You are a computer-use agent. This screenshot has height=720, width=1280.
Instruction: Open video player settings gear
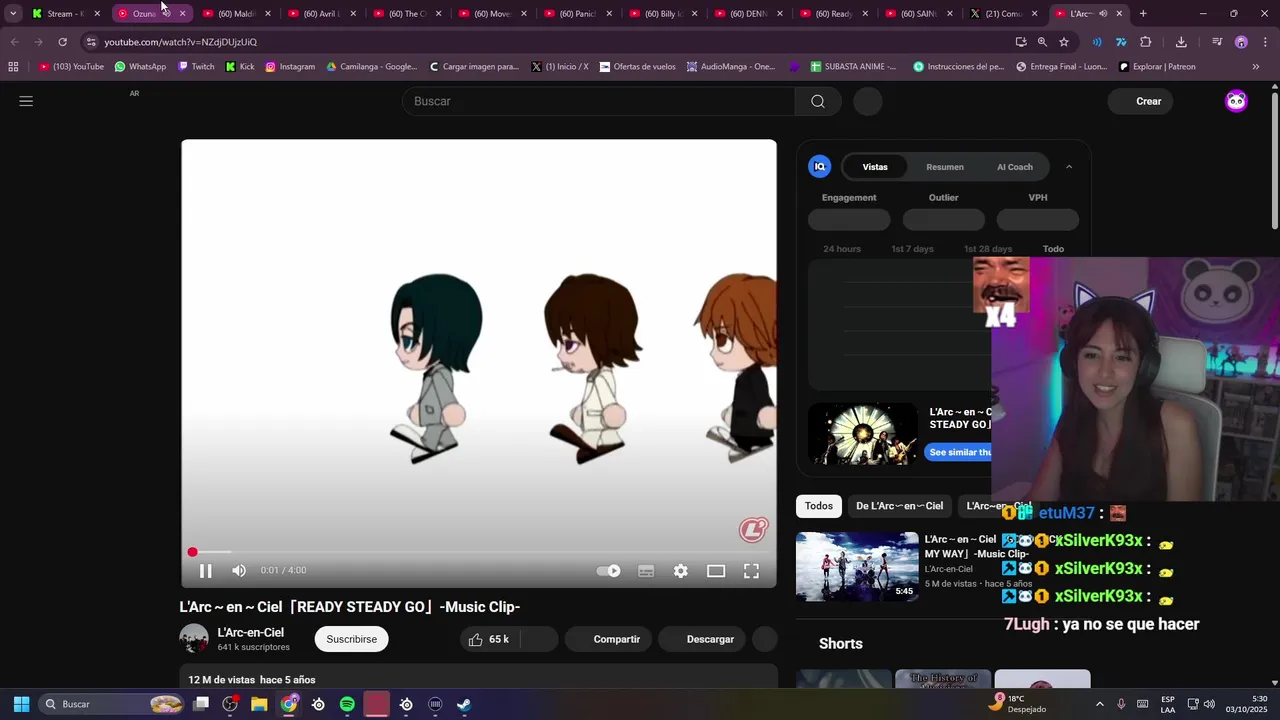(x=680, y=571)
